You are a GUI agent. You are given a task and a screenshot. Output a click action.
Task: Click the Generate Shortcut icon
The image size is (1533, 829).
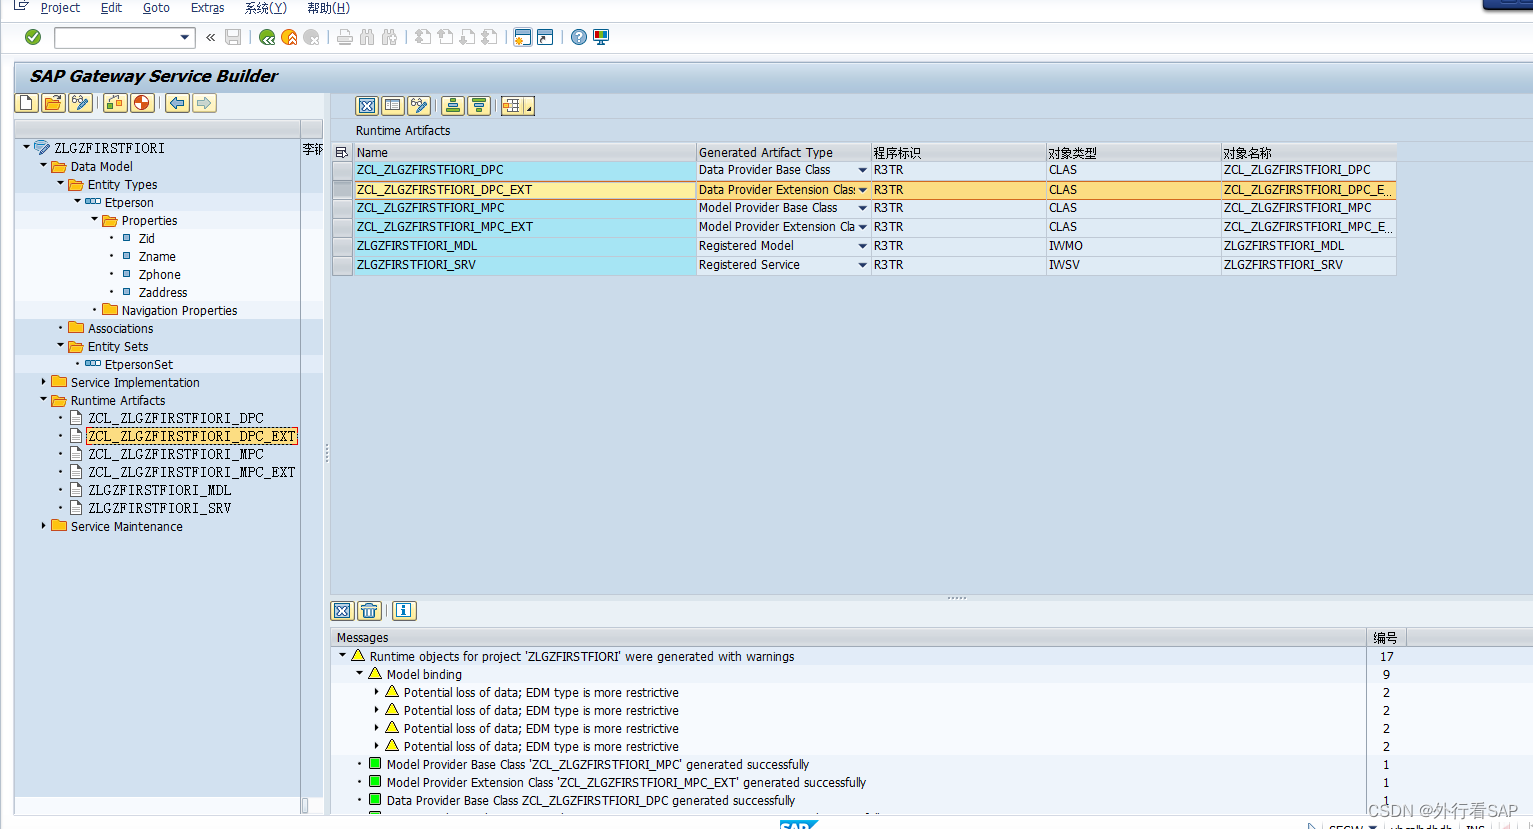pyautogui.click(x=545, y=37)
